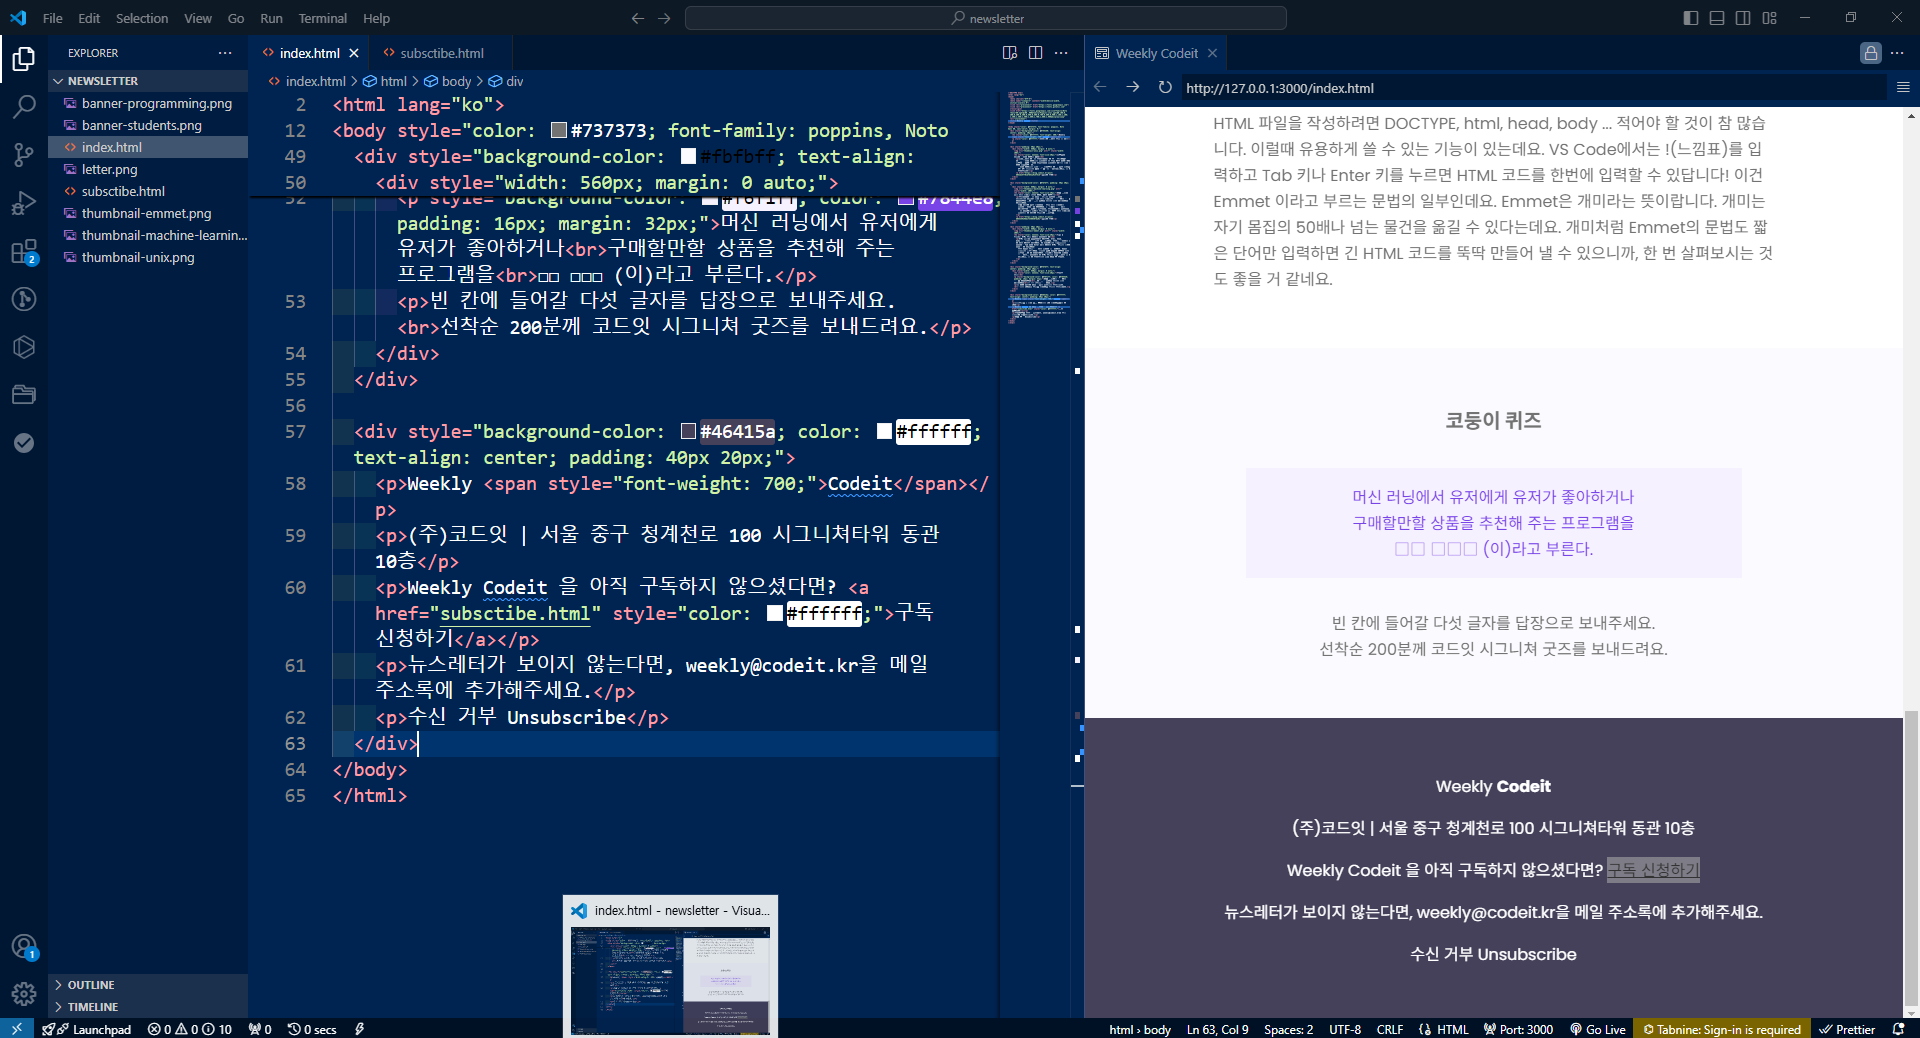
Task: Toggle the secondary side bar visibility
Action: [x=1743, y=18]
